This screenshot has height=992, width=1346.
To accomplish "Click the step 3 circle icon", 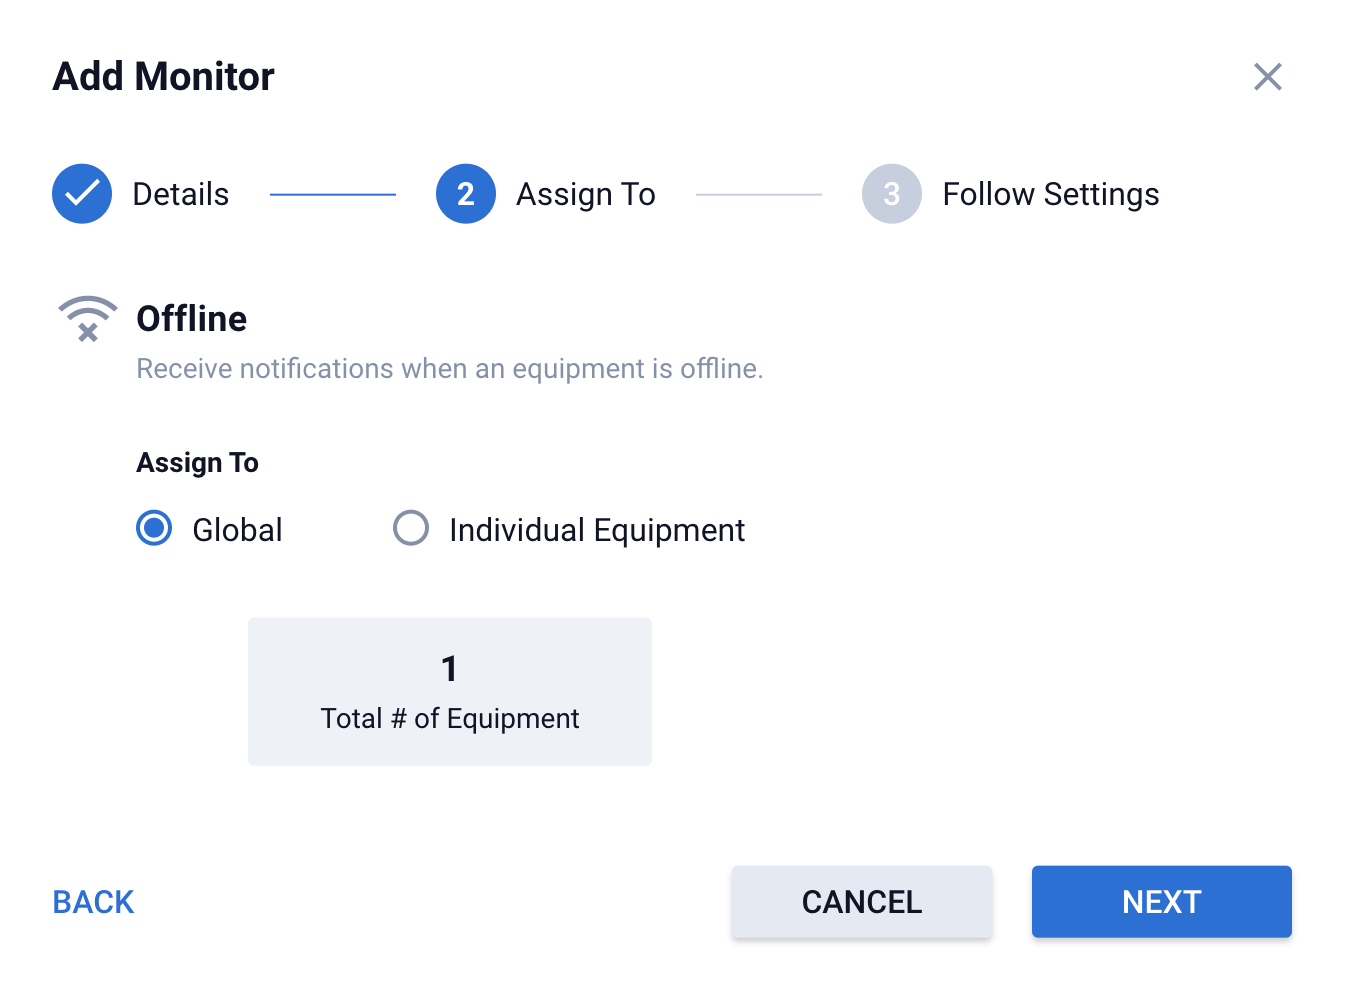I will tap(891, 194).
